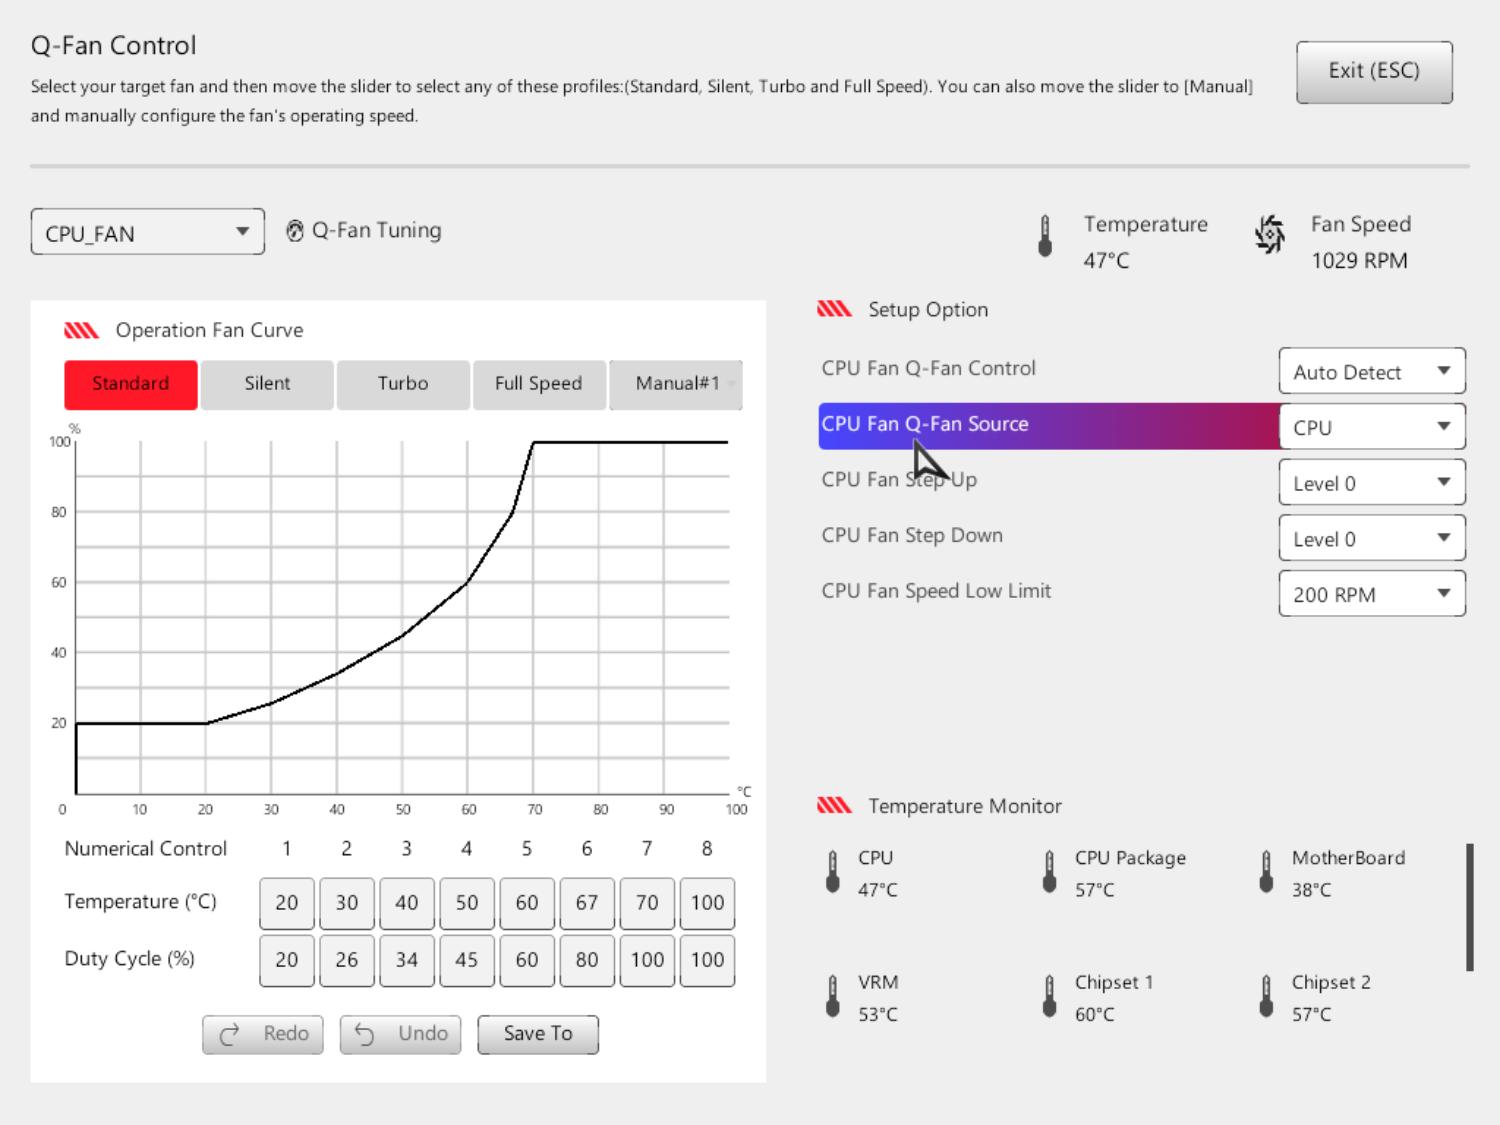Image resolution: width=1500 pixels, height=1125 pixels.
Task: Expand the CPU Fan Q-Fan Control dropdown
Action: (x=1371, y=371)
